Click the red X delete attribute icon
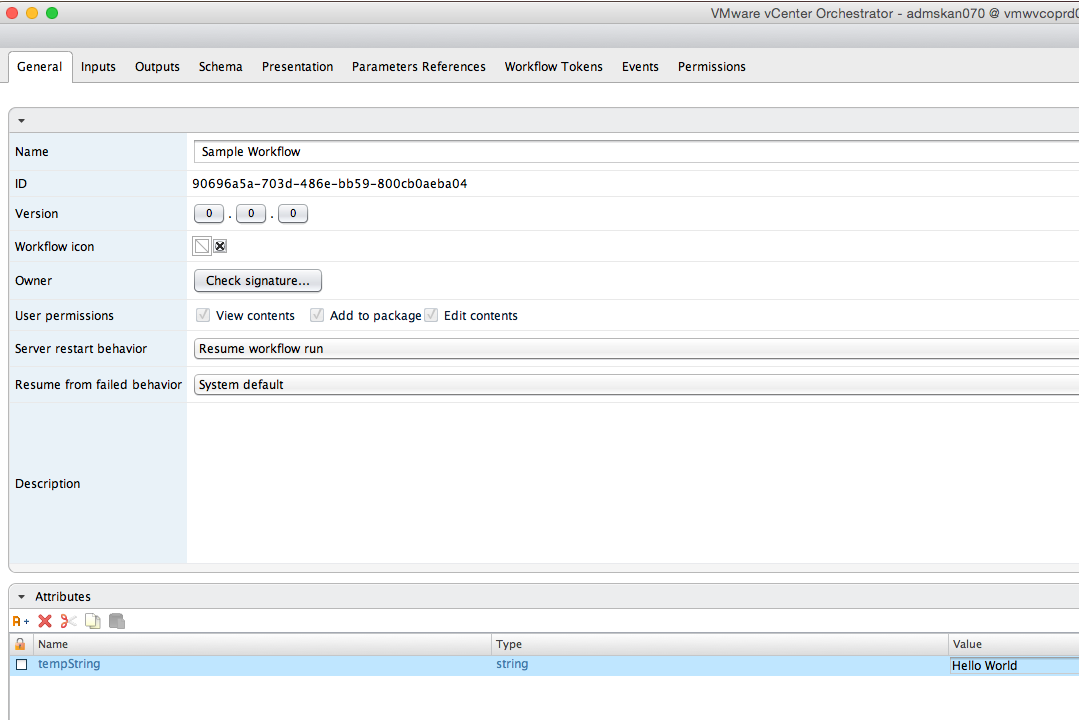This screenshot has width=1079, height=720. point(45,621)
